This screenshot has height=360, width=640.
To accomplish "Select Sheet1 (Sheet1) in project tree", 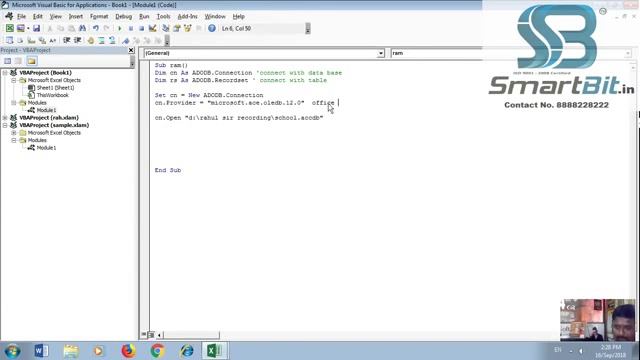I will coord(56,88).
